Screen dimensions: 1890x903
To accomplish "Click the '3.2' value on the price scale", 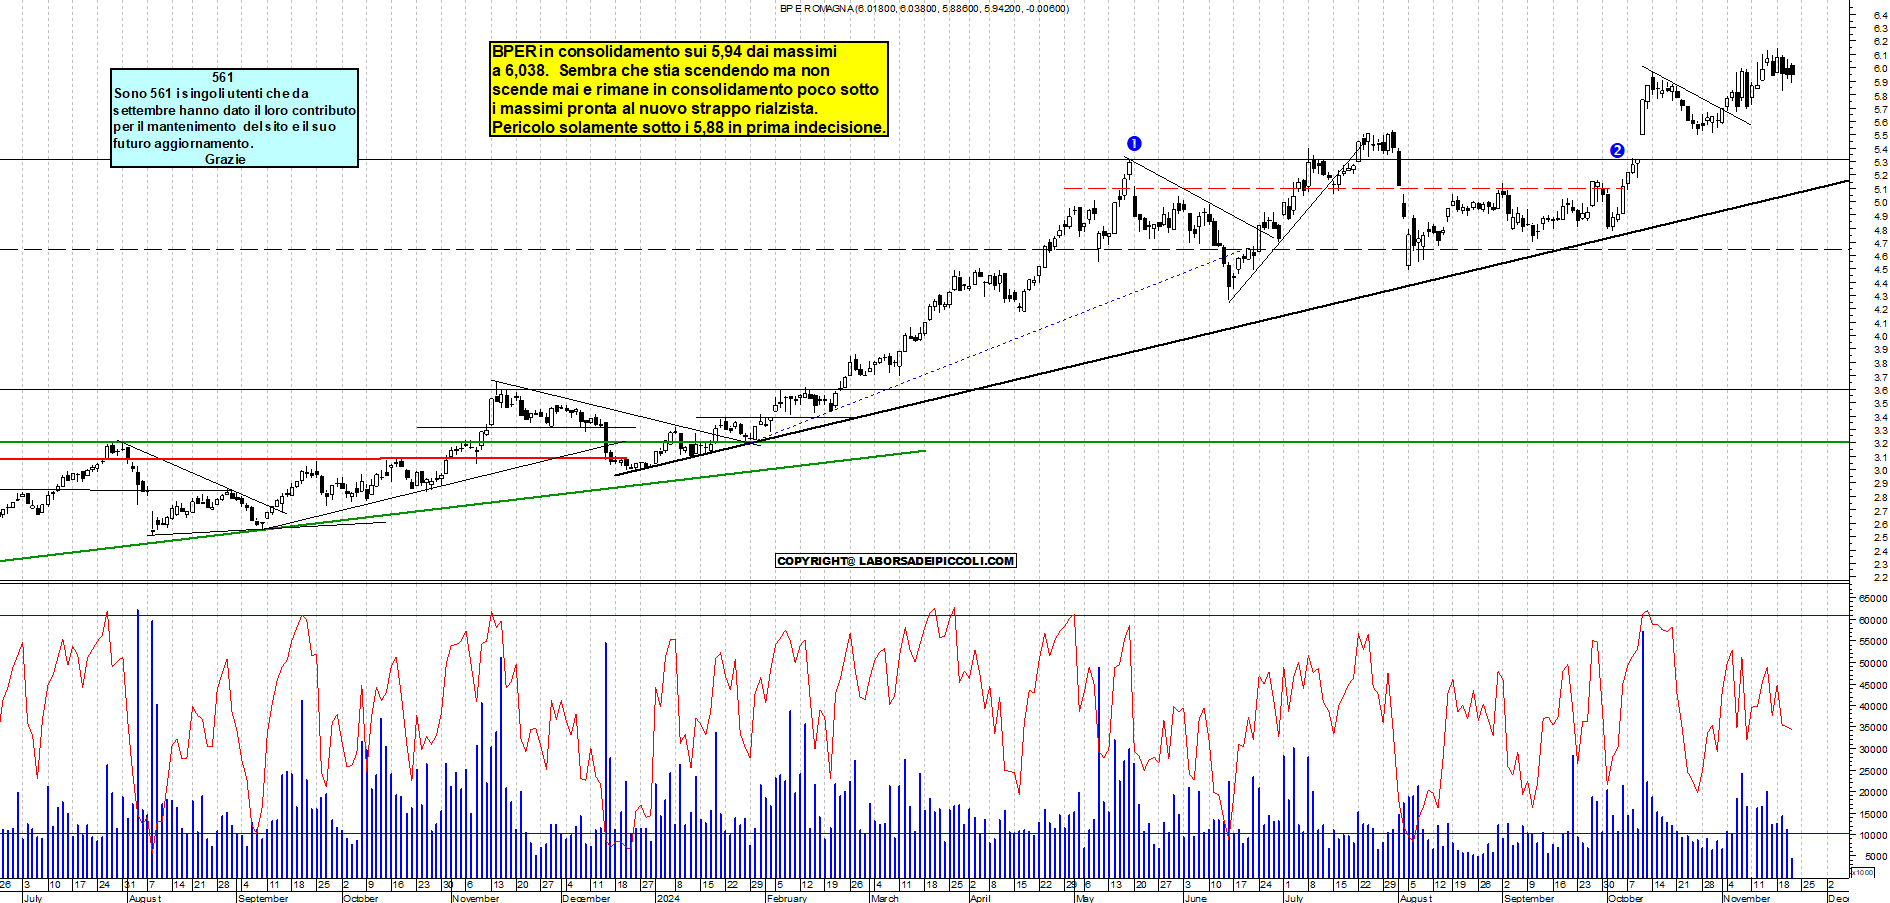I will [x=1880, y=443].
